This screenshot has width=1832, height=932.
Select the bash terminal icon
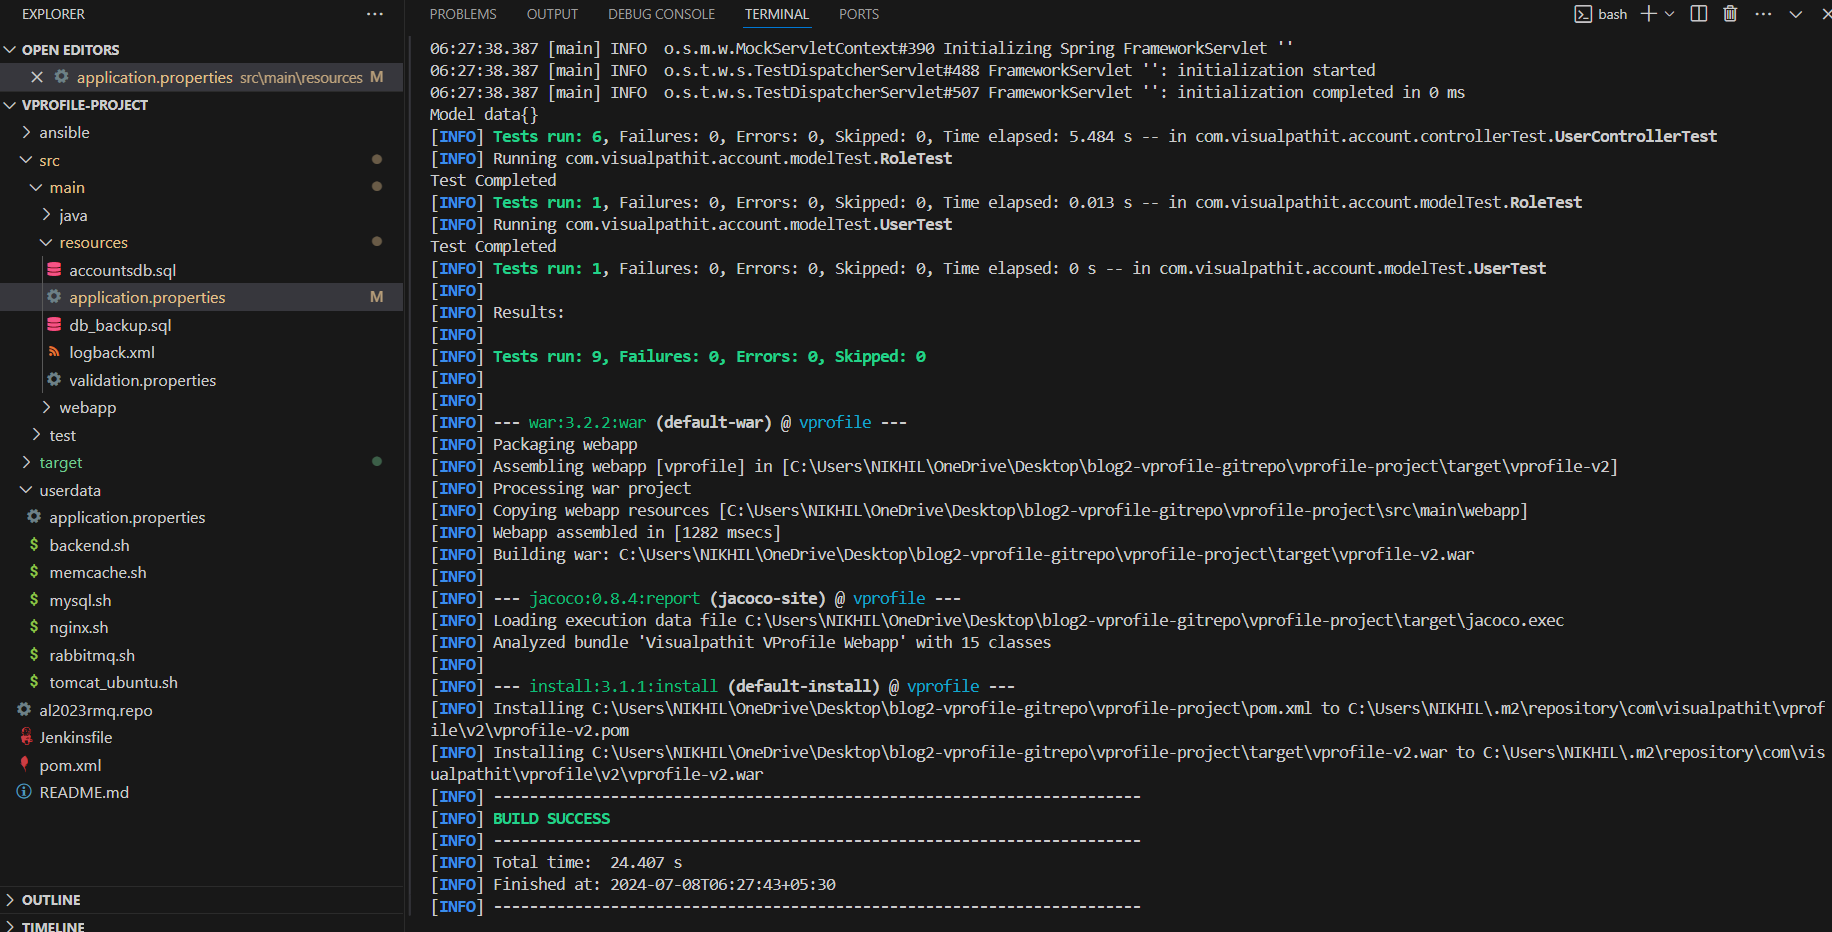pyautogui.click(x=1583, y=14)
